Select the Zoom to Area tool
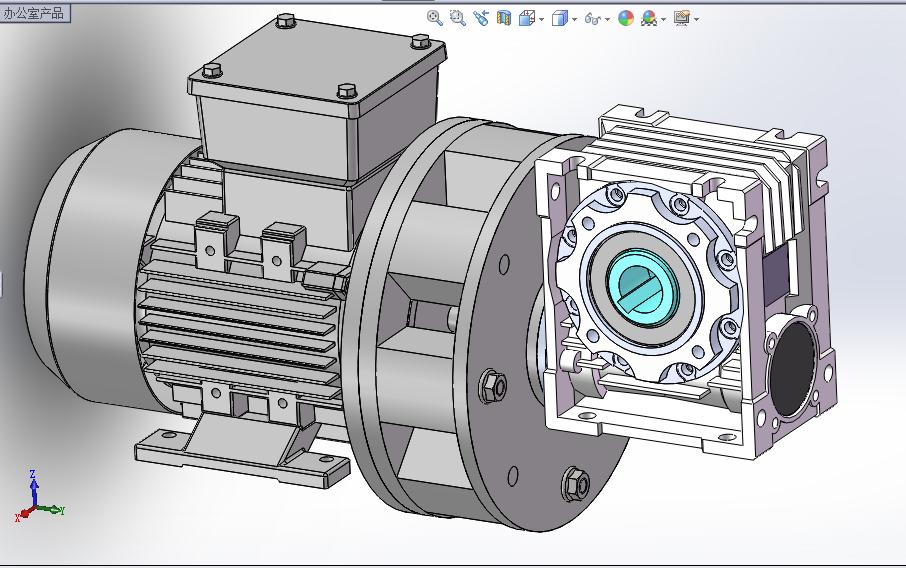Image resolution: width=906 pixels, height=568 pixels. point(457,18)
